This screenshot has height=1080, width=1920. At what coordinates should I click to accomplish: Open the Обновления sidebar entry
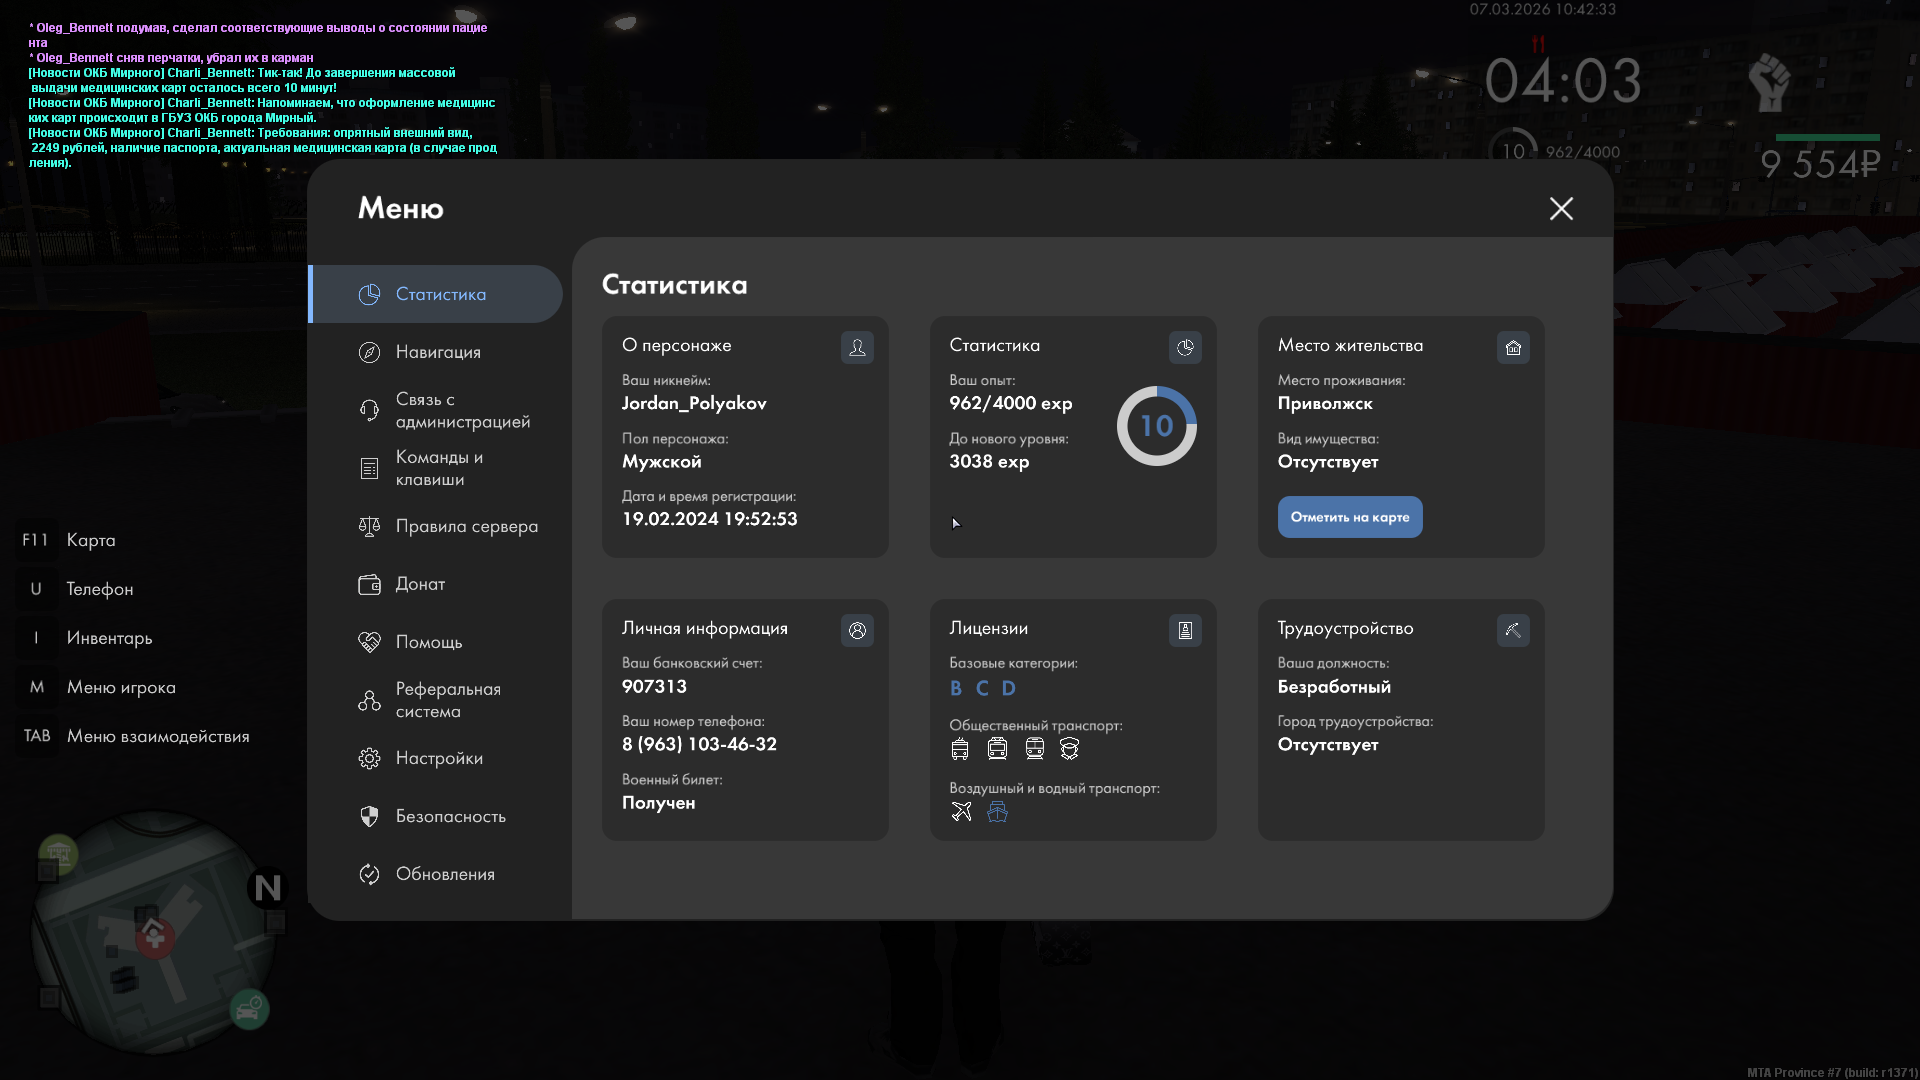445,874
